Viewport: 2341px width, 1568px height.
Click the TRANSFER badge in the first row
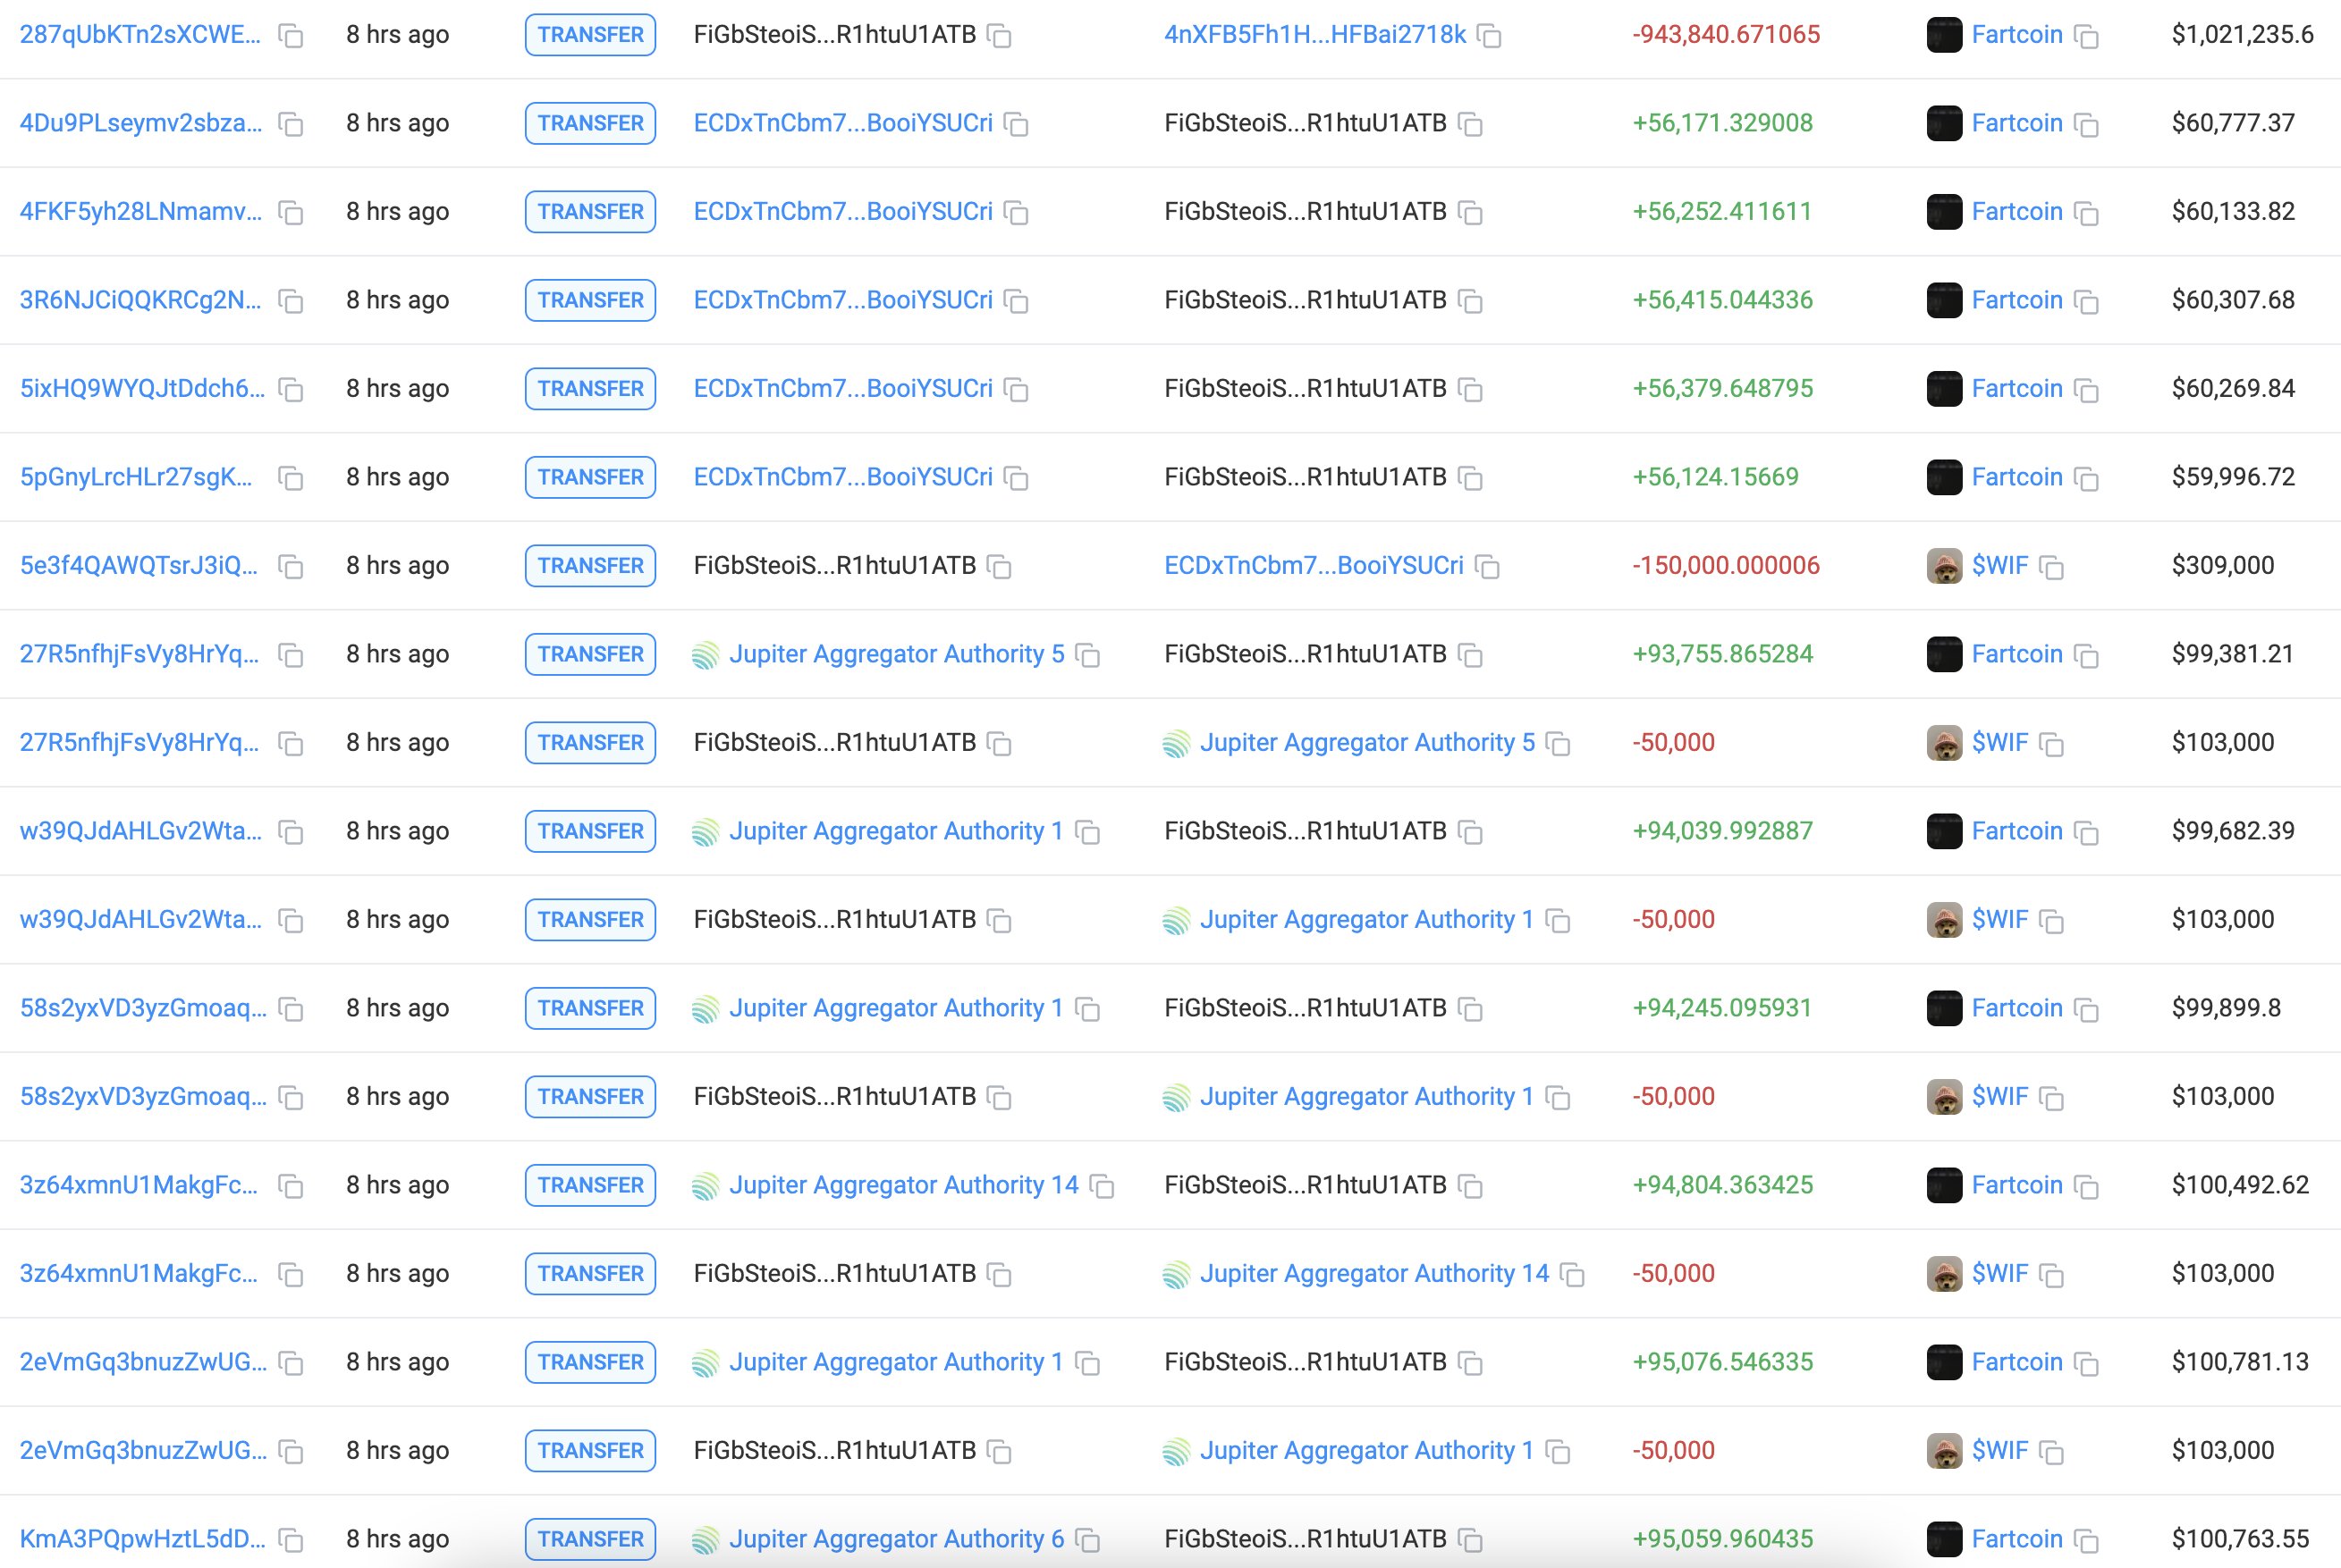coord(590,35)
